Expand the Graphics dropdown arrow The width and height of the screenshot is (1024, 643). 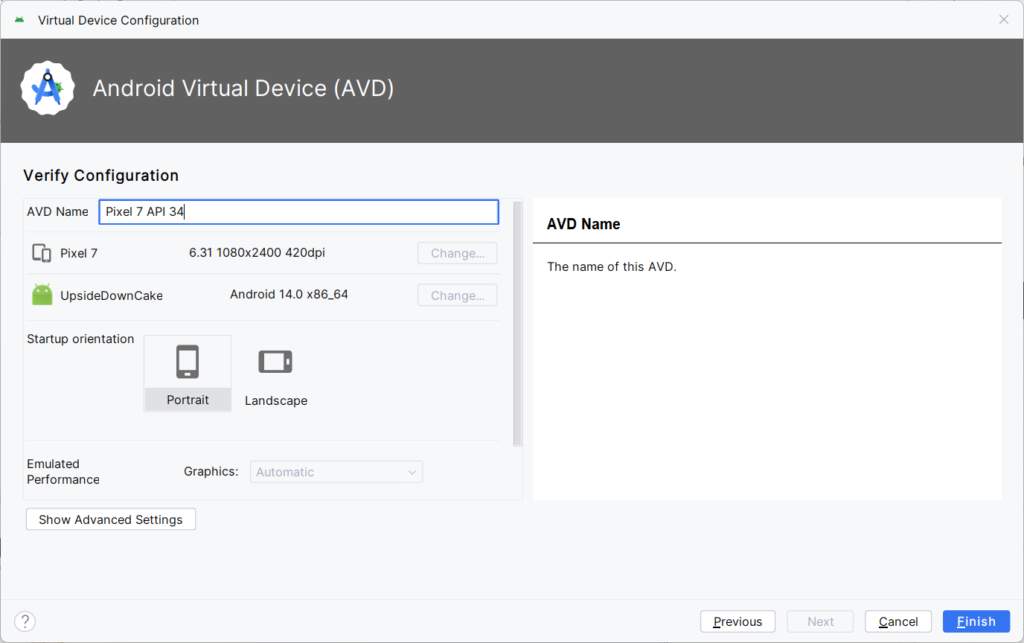(x=412, y=472)
